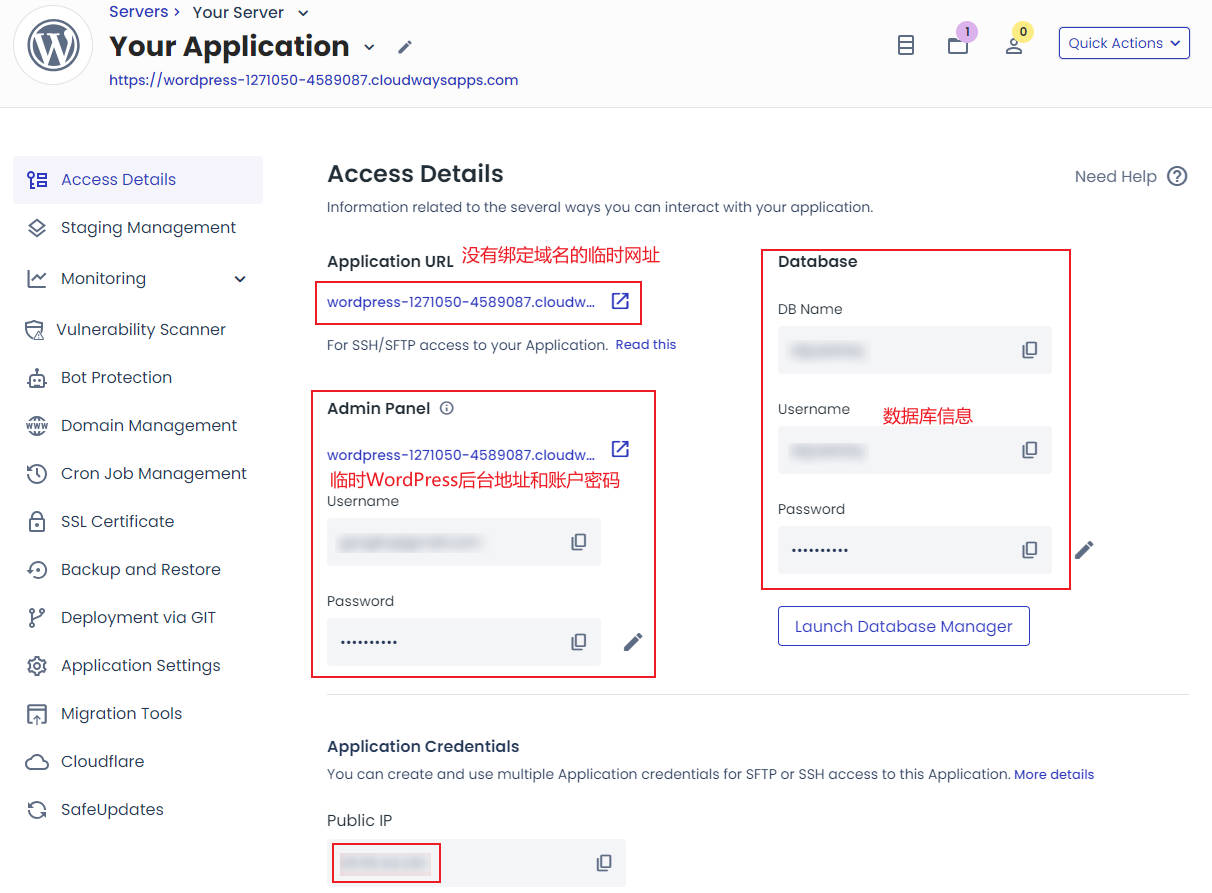
Task: Click the Admin Panel username field
Action: click(x=445, y=542)
